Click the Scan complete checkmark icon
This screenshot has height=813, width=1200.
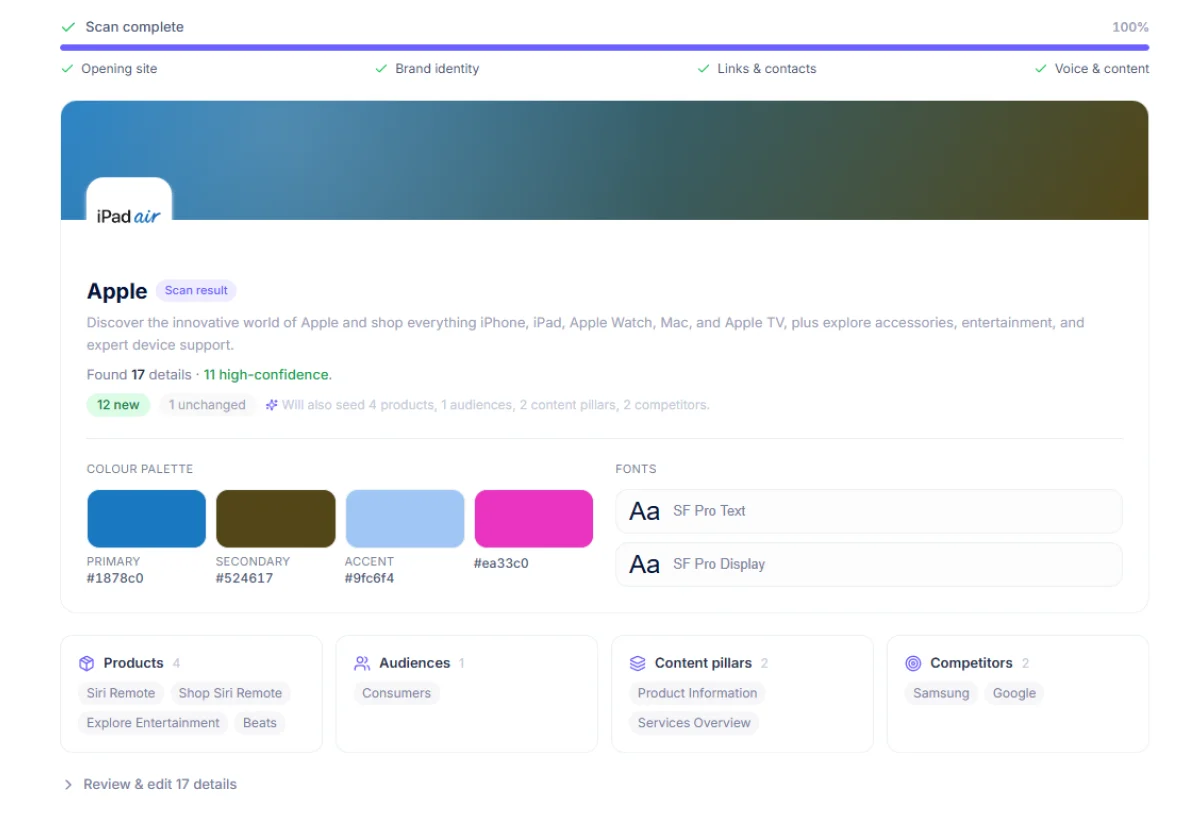68,27
